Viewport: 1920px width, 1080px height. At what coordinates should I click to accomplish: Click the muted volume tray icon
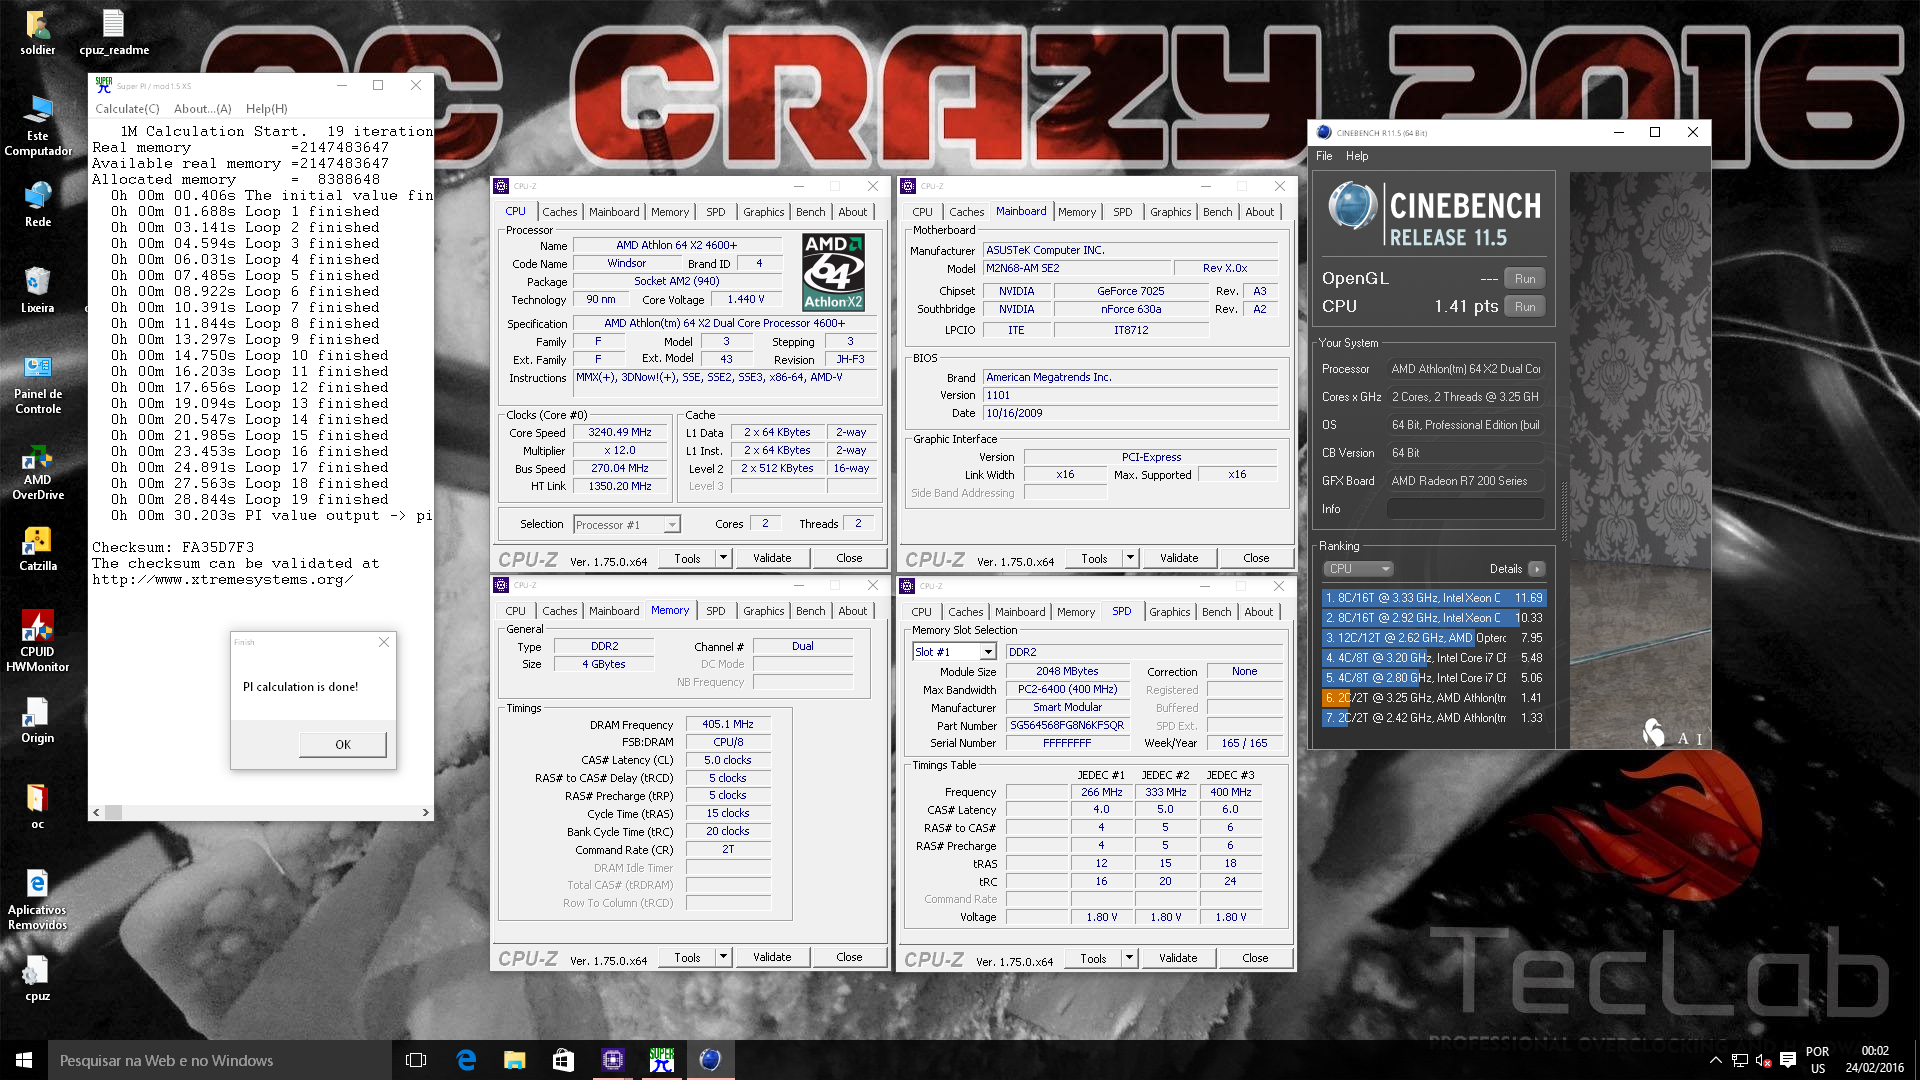pyautogui.click(x=1764, y=1060)
